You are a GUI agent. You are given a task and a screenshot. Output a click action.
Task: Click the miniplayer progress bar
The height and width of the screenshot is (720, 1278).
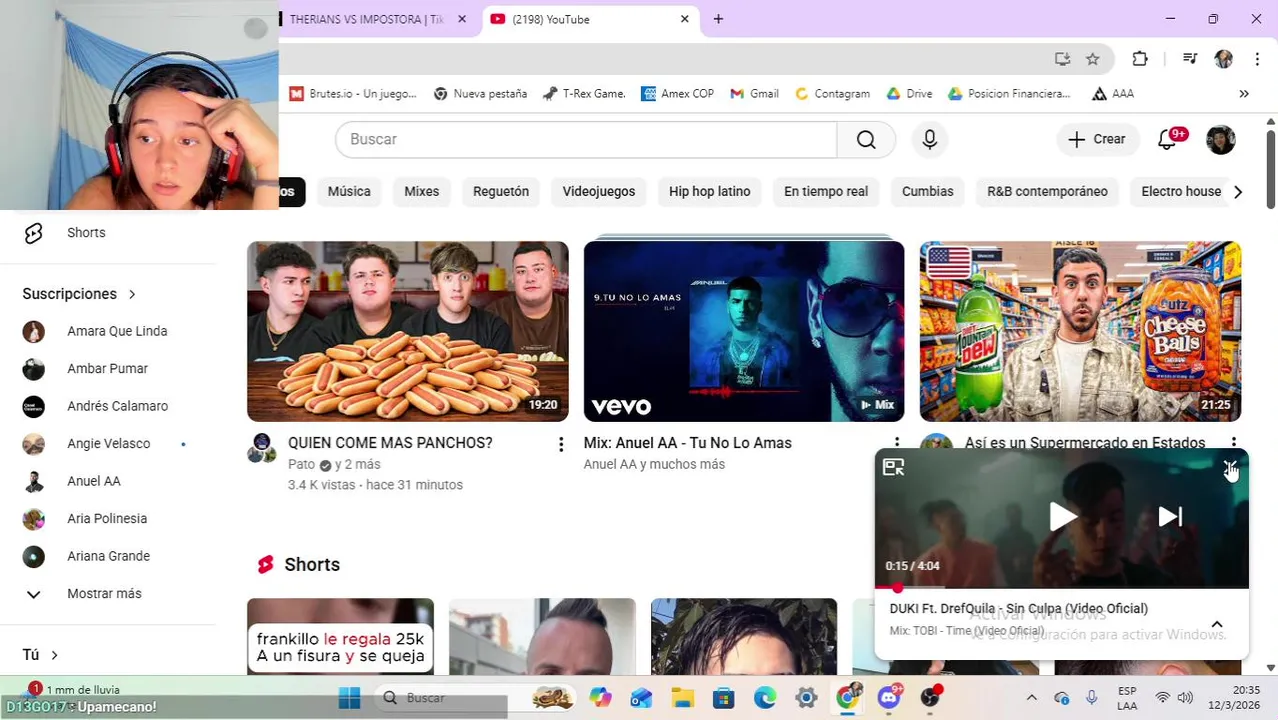(x=1062, y=587)
